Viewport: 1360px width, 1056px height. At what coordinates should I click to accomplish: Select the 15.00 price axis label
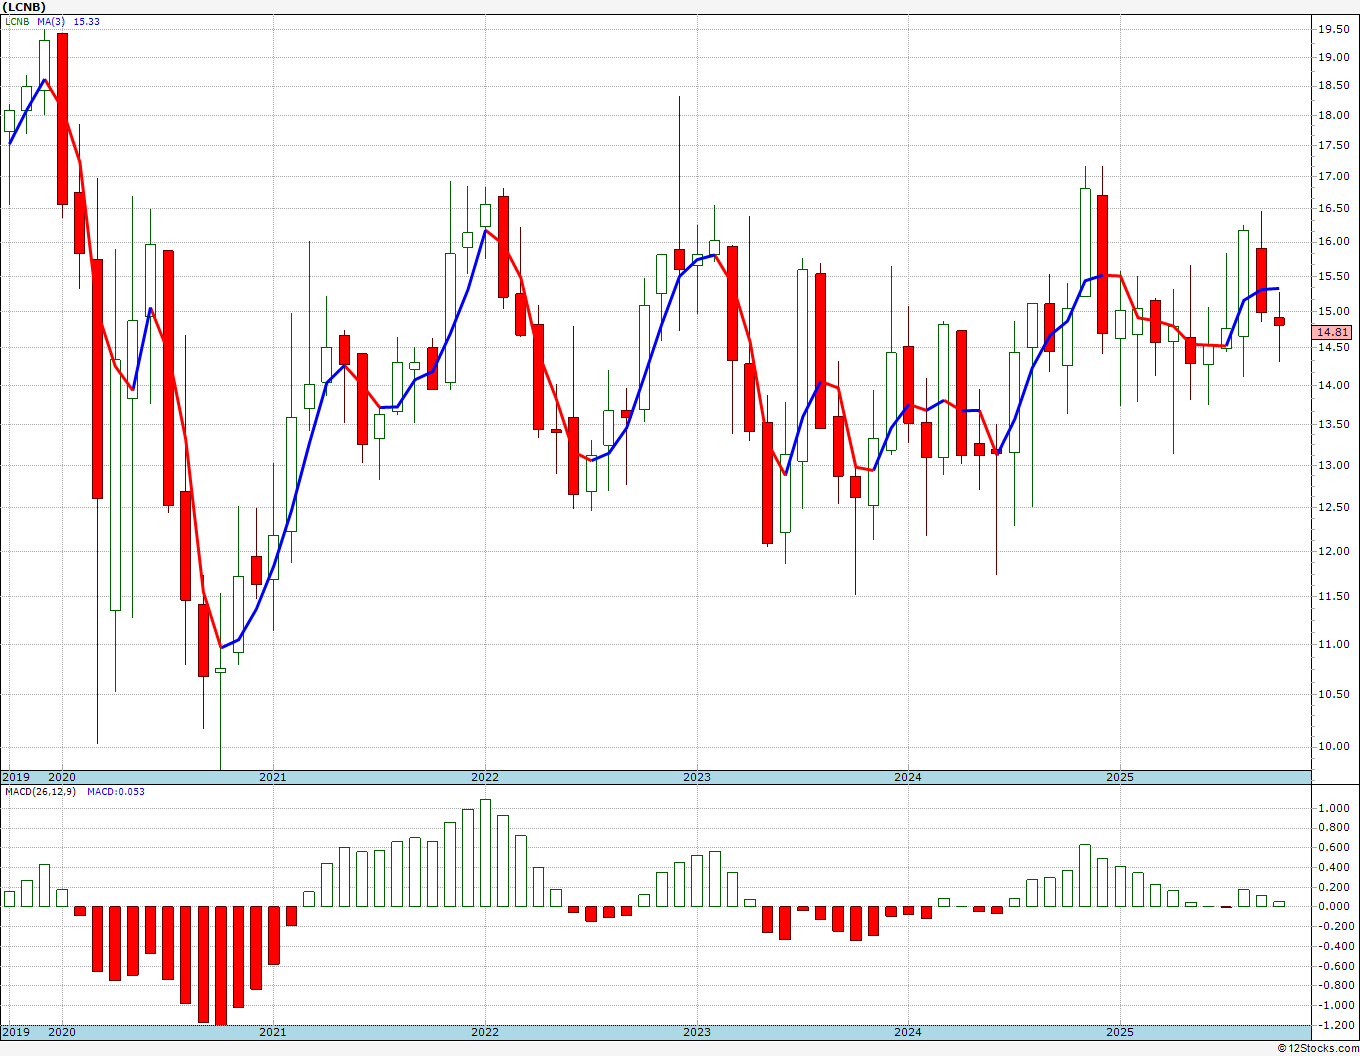(1333, 311)
